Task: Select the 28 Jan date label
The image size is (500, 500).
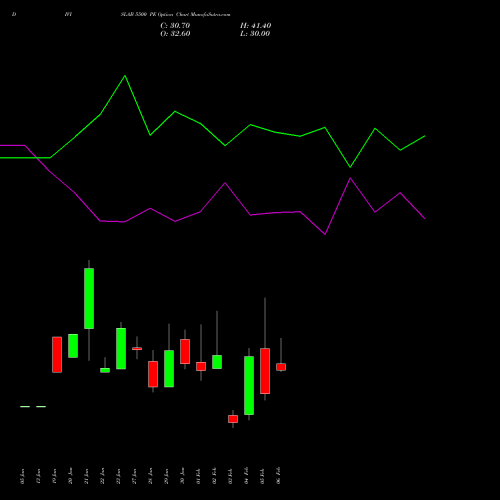Action: click(150, 476)
